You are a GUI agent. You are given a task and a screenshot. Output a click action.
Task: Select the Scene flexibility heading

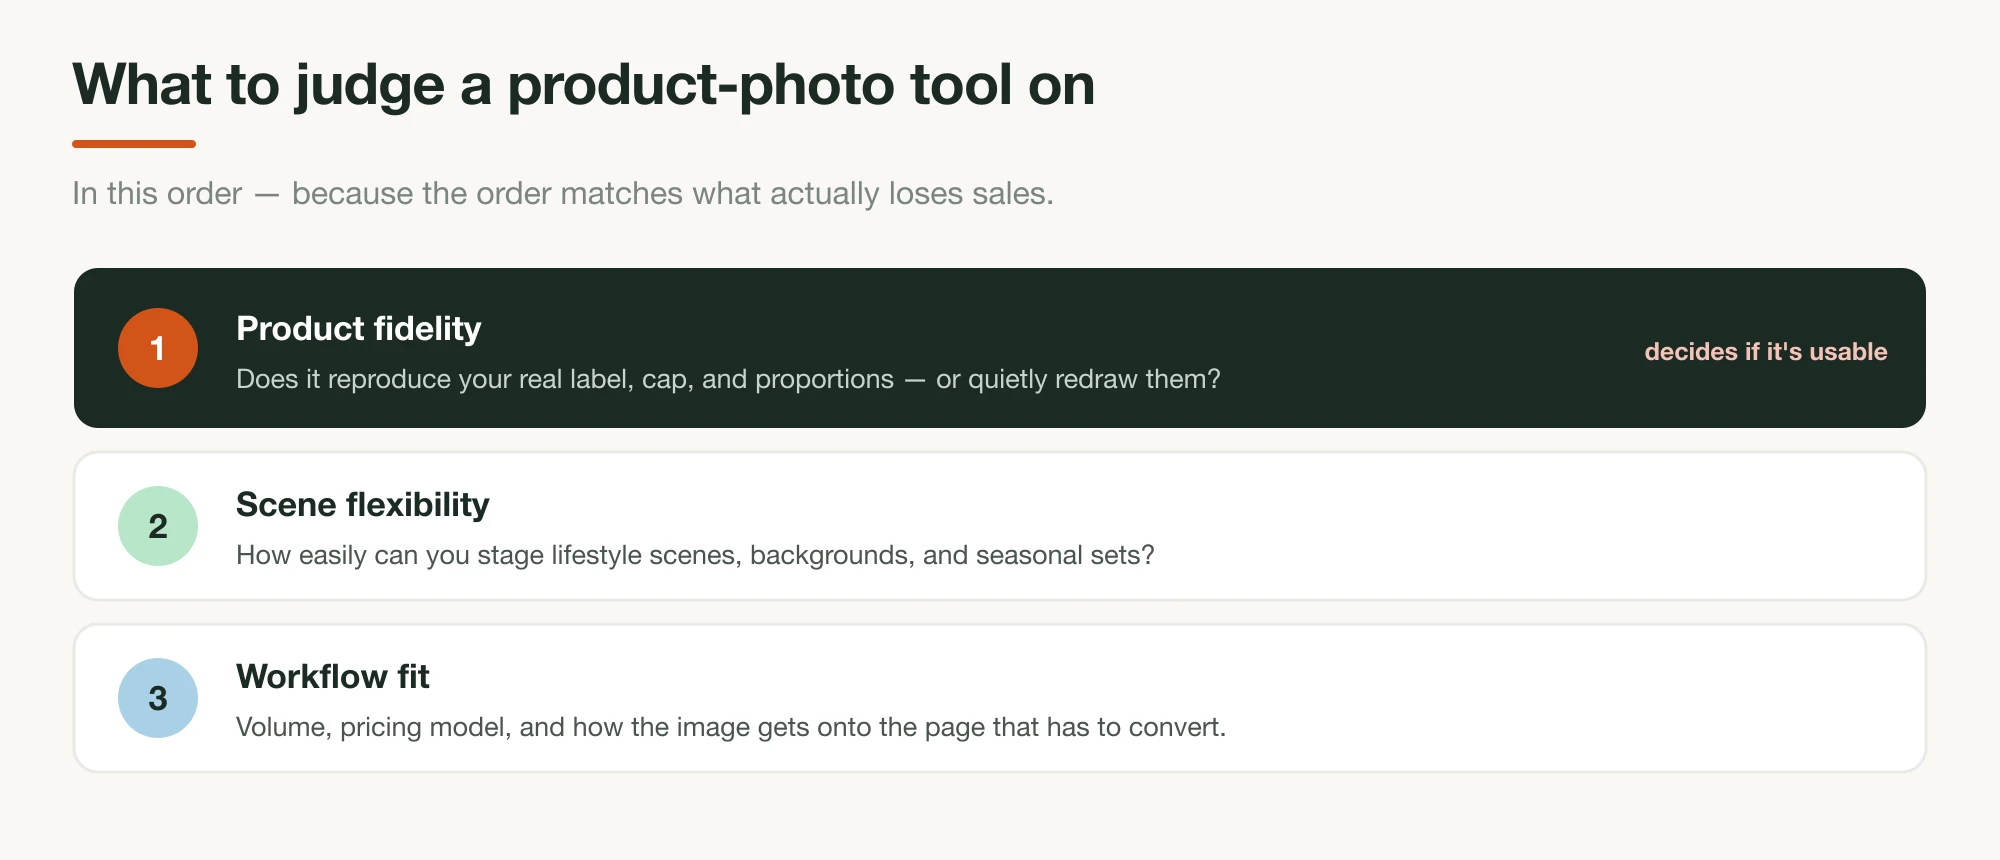coord(363,505)
